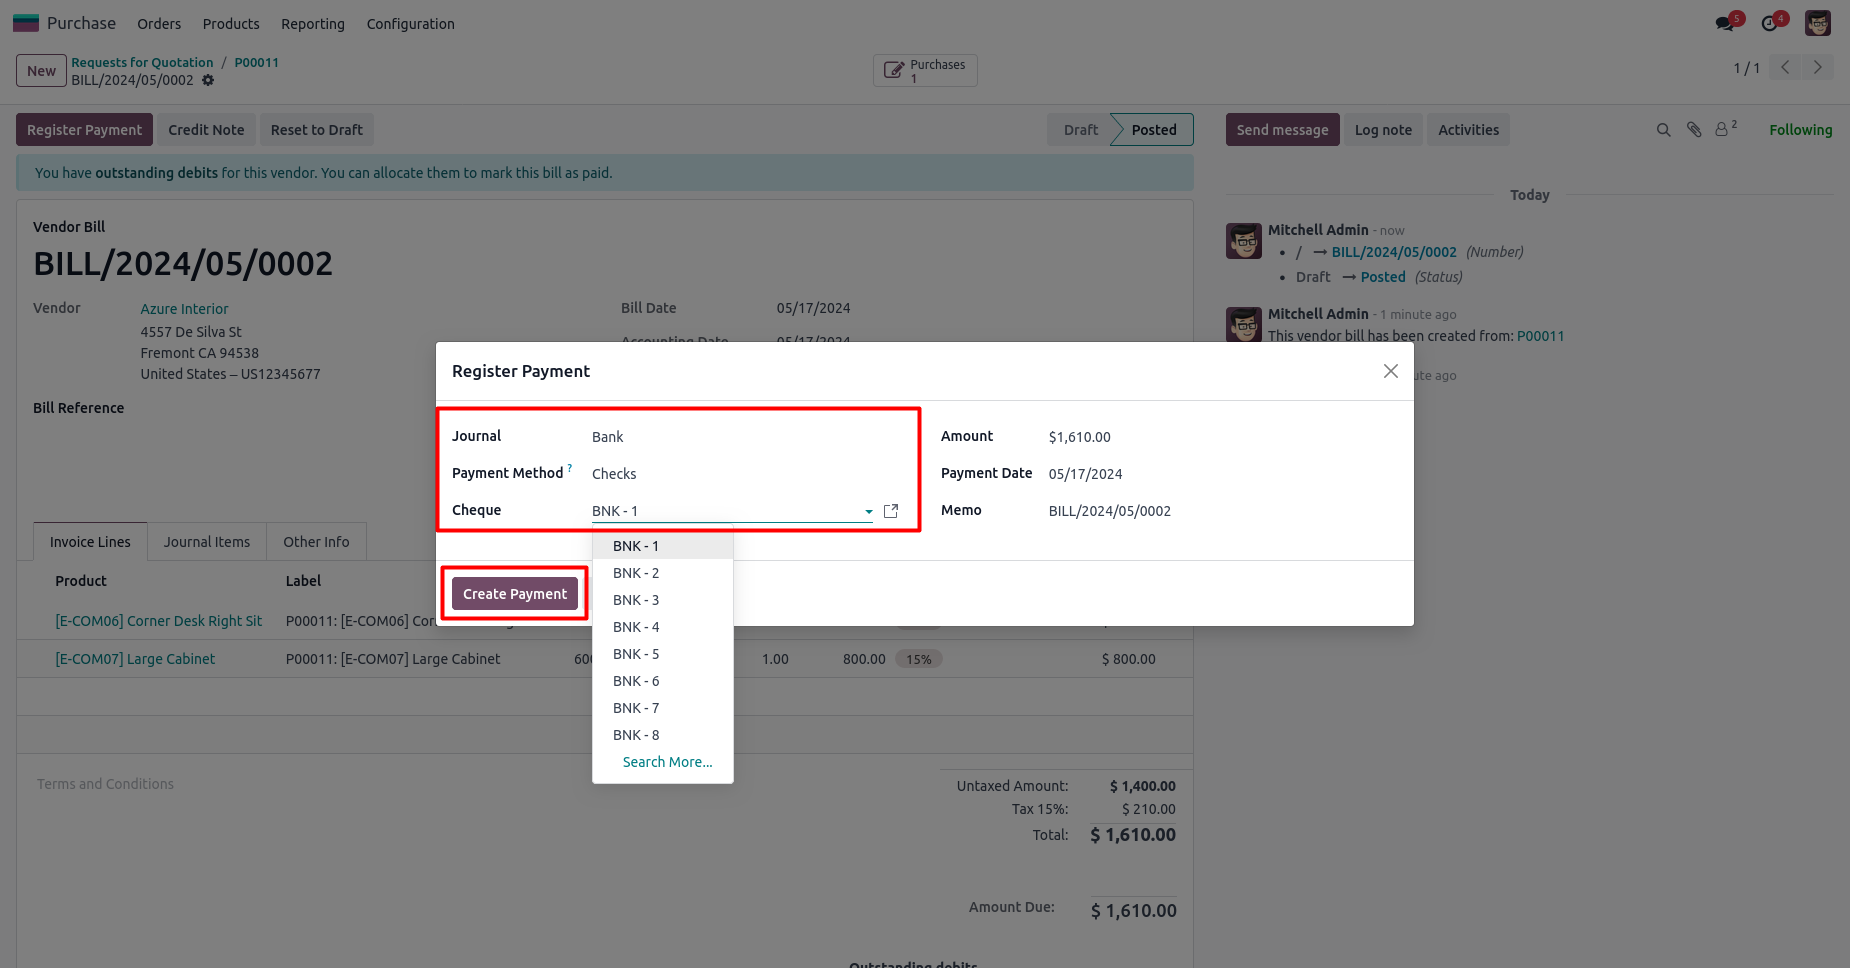Open the Purchase app home icon

pos(26,23)
